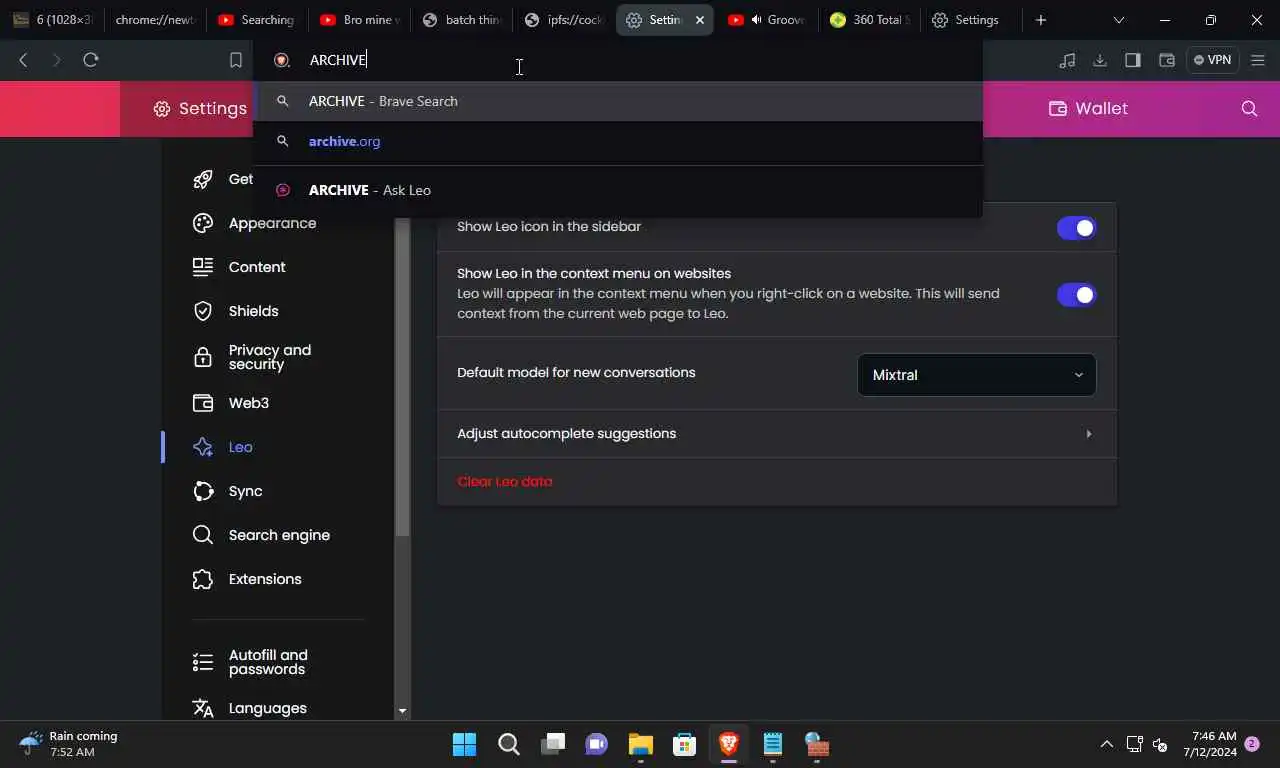Open the Leo settings section
Screen dimensions: 1280x768
click(240, 447)
